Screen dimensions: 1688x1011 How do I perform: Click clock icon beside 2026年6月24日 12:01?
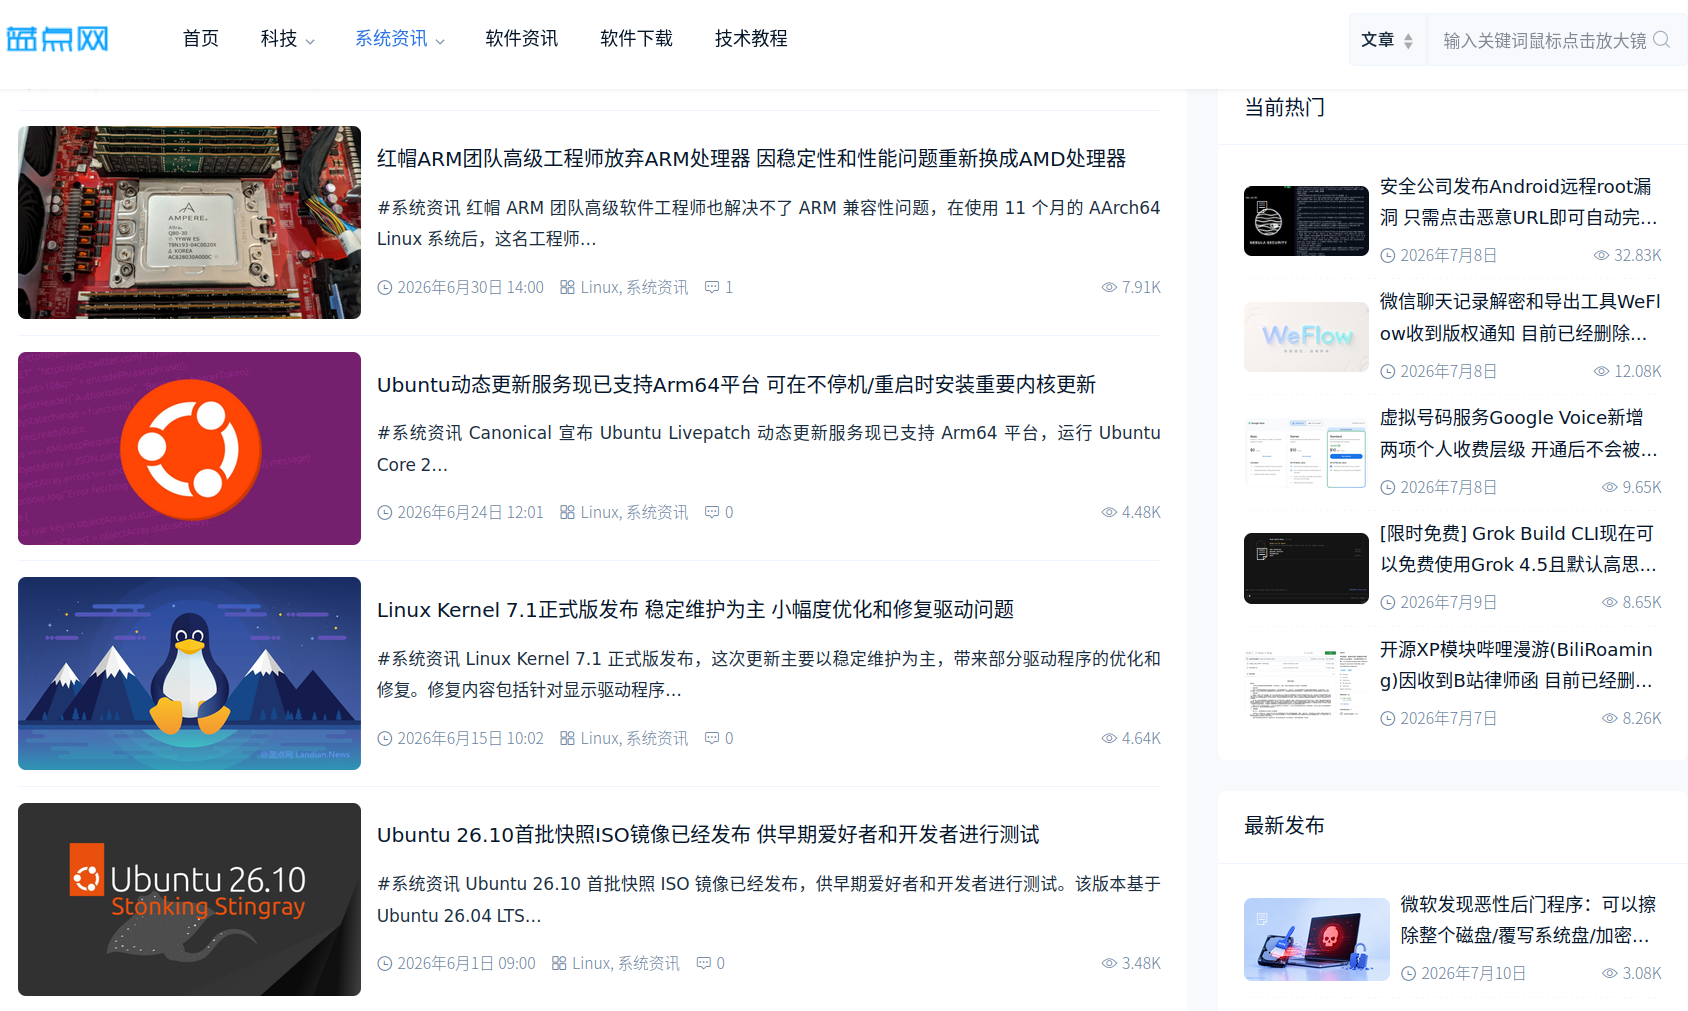385,512
